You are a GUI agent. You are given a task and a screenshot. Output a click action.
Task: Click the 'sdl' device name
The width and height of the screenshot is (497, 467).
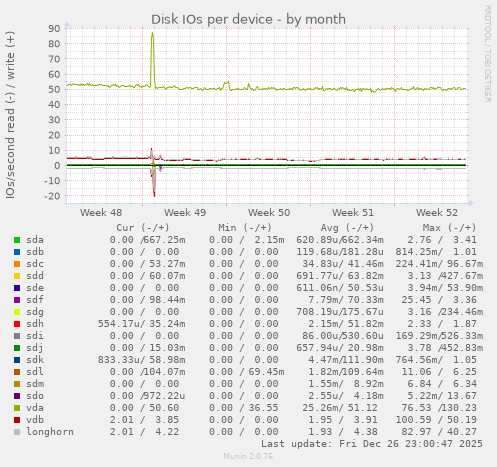click(35, 372)
